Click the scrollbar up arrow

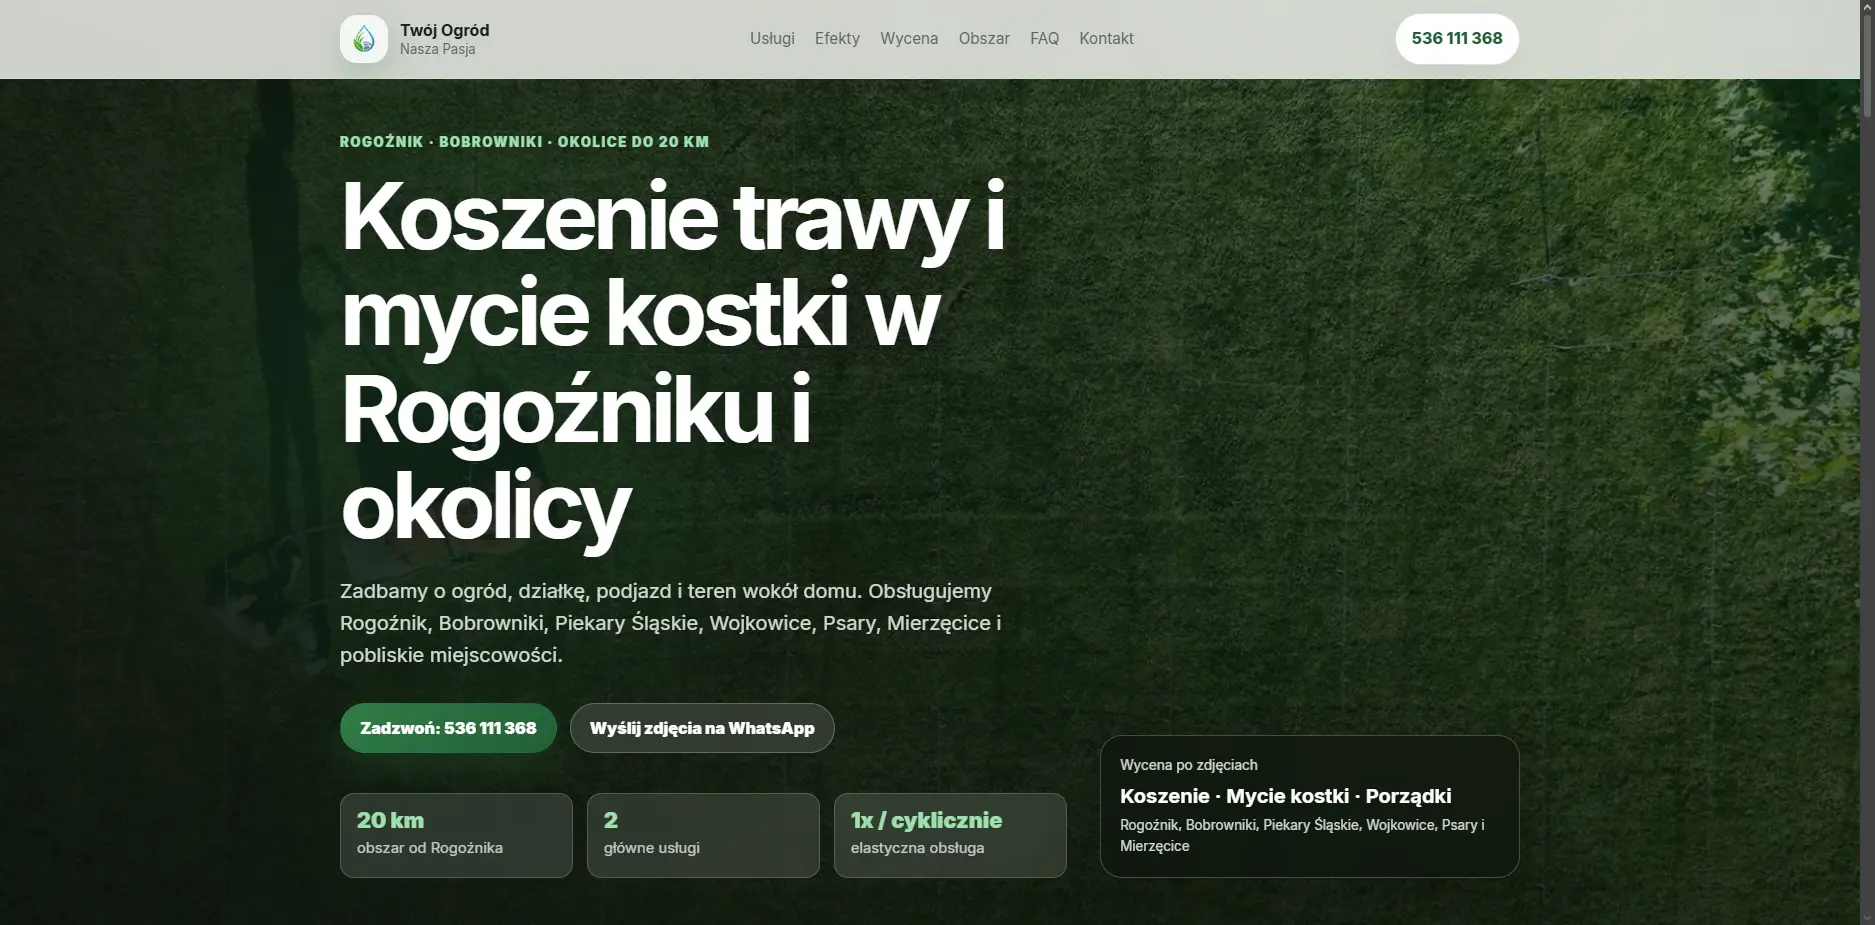coord(1867,7)
